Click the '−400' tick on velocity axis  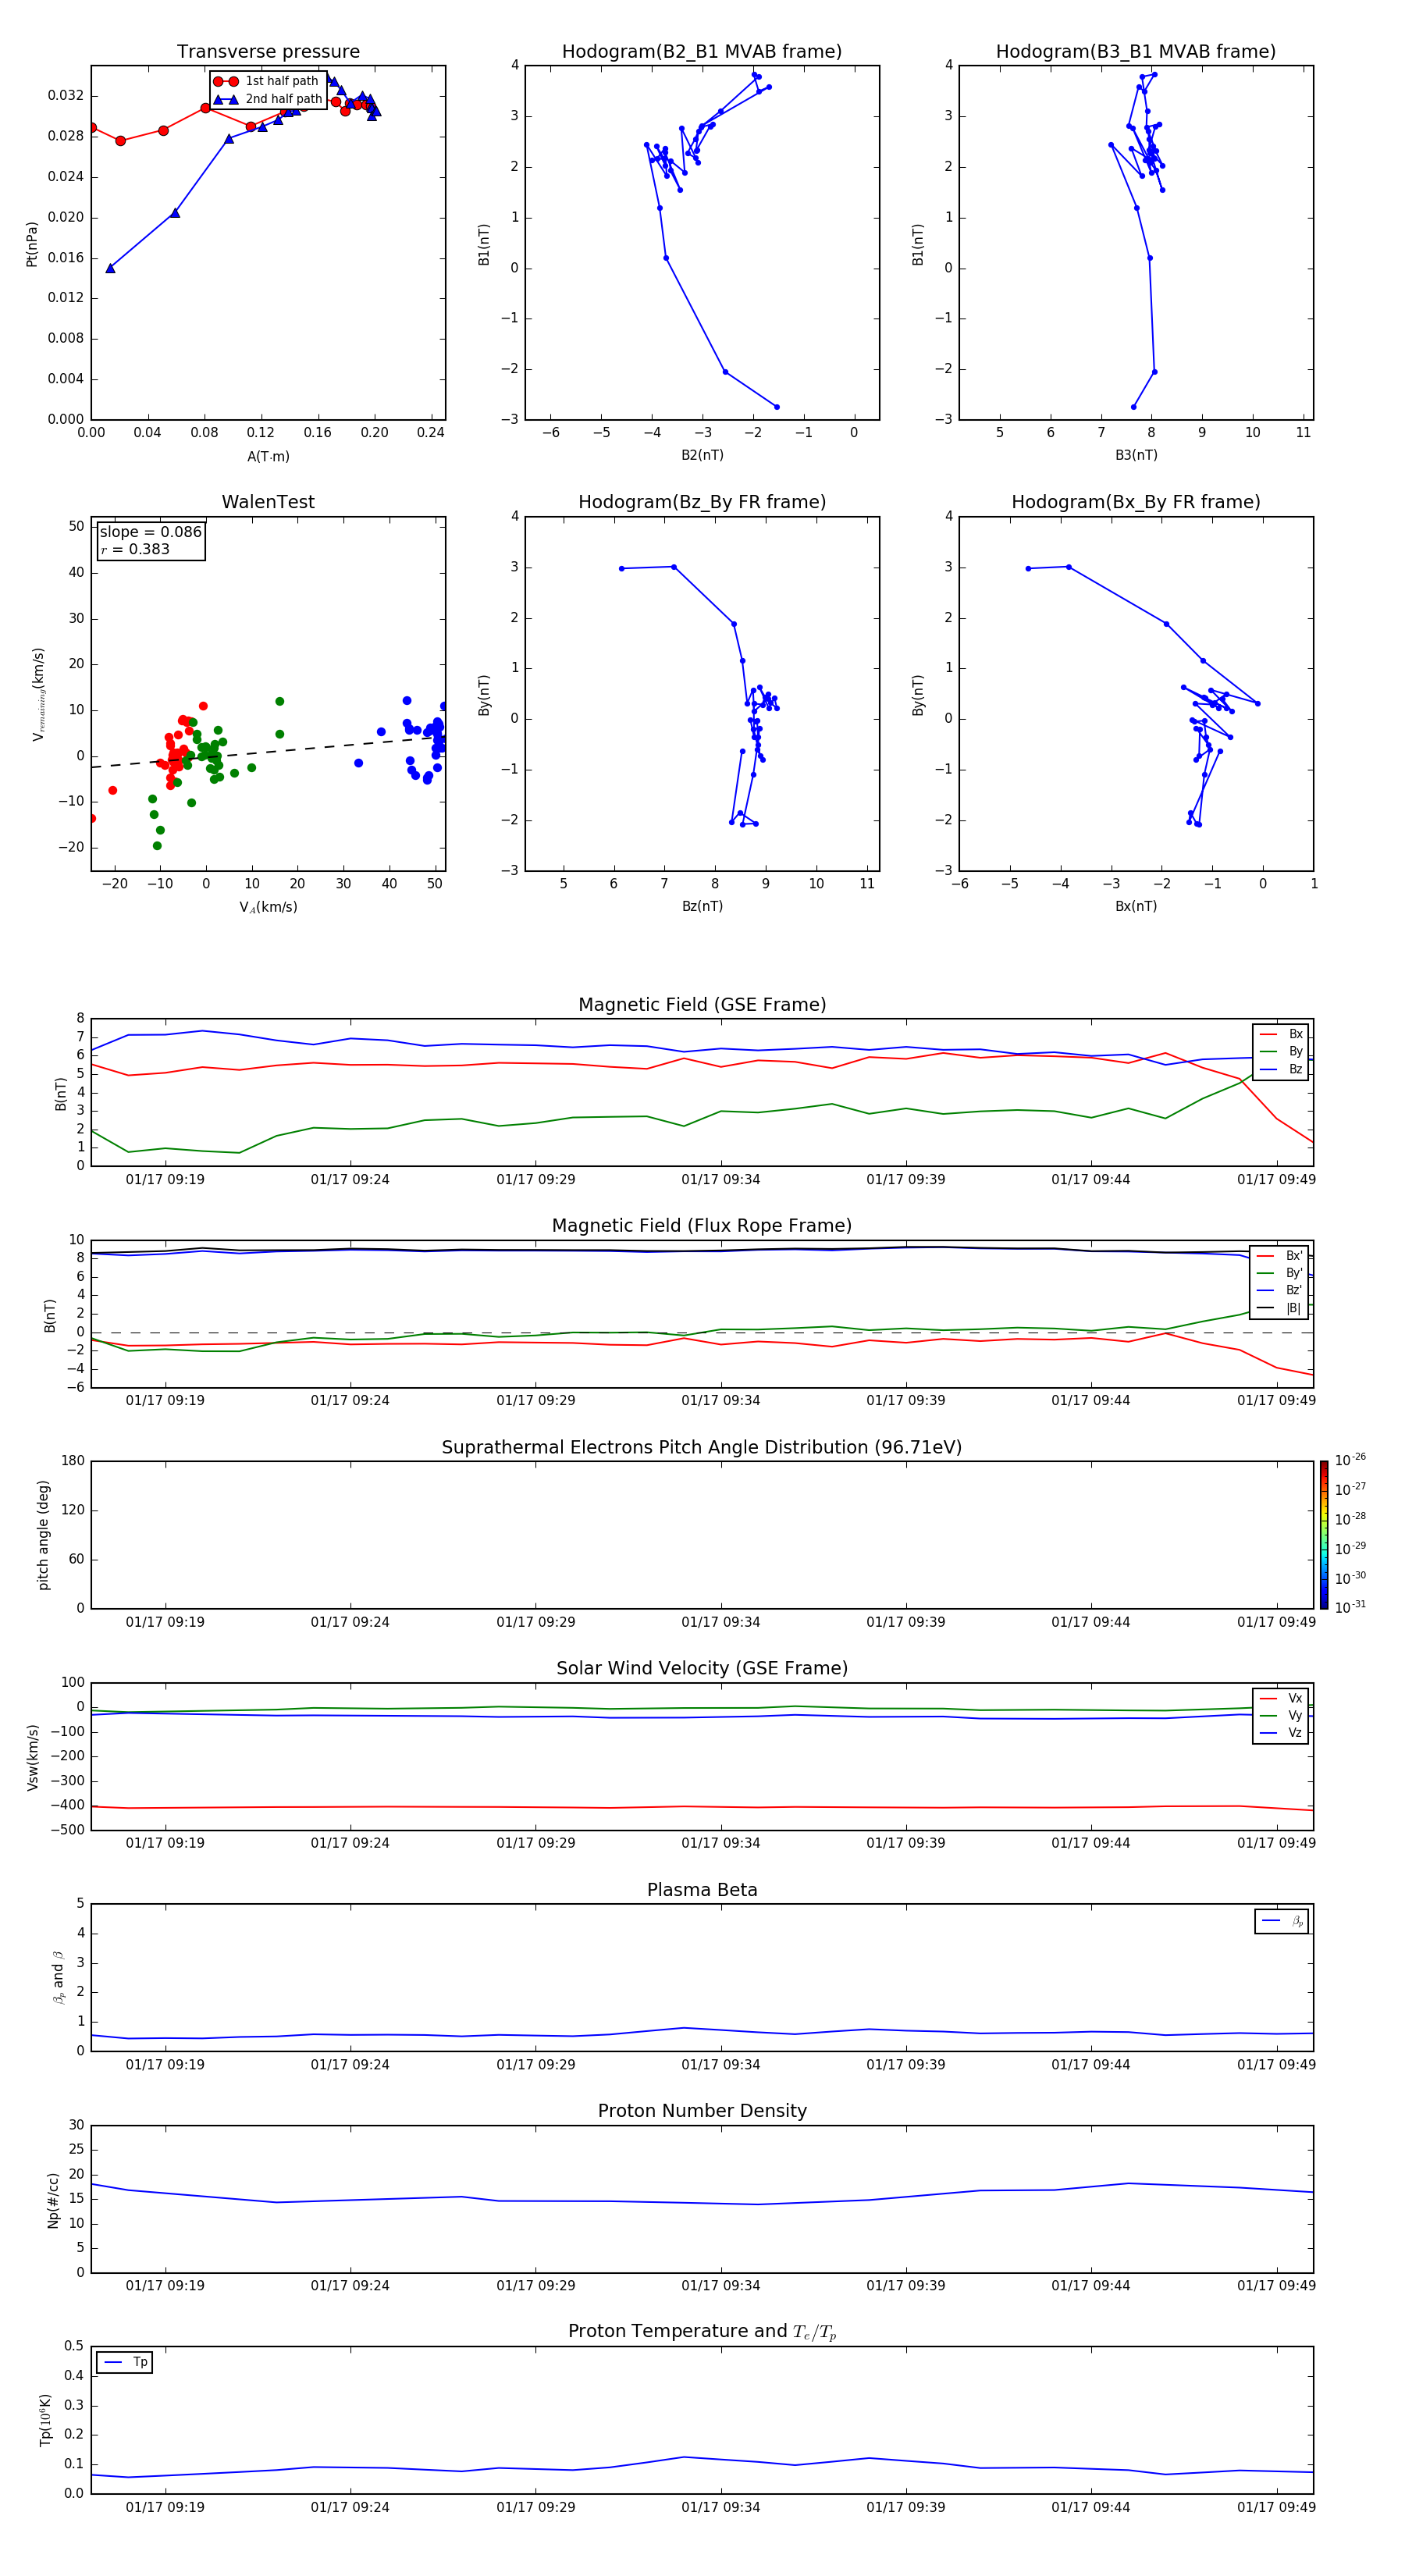66,1806
